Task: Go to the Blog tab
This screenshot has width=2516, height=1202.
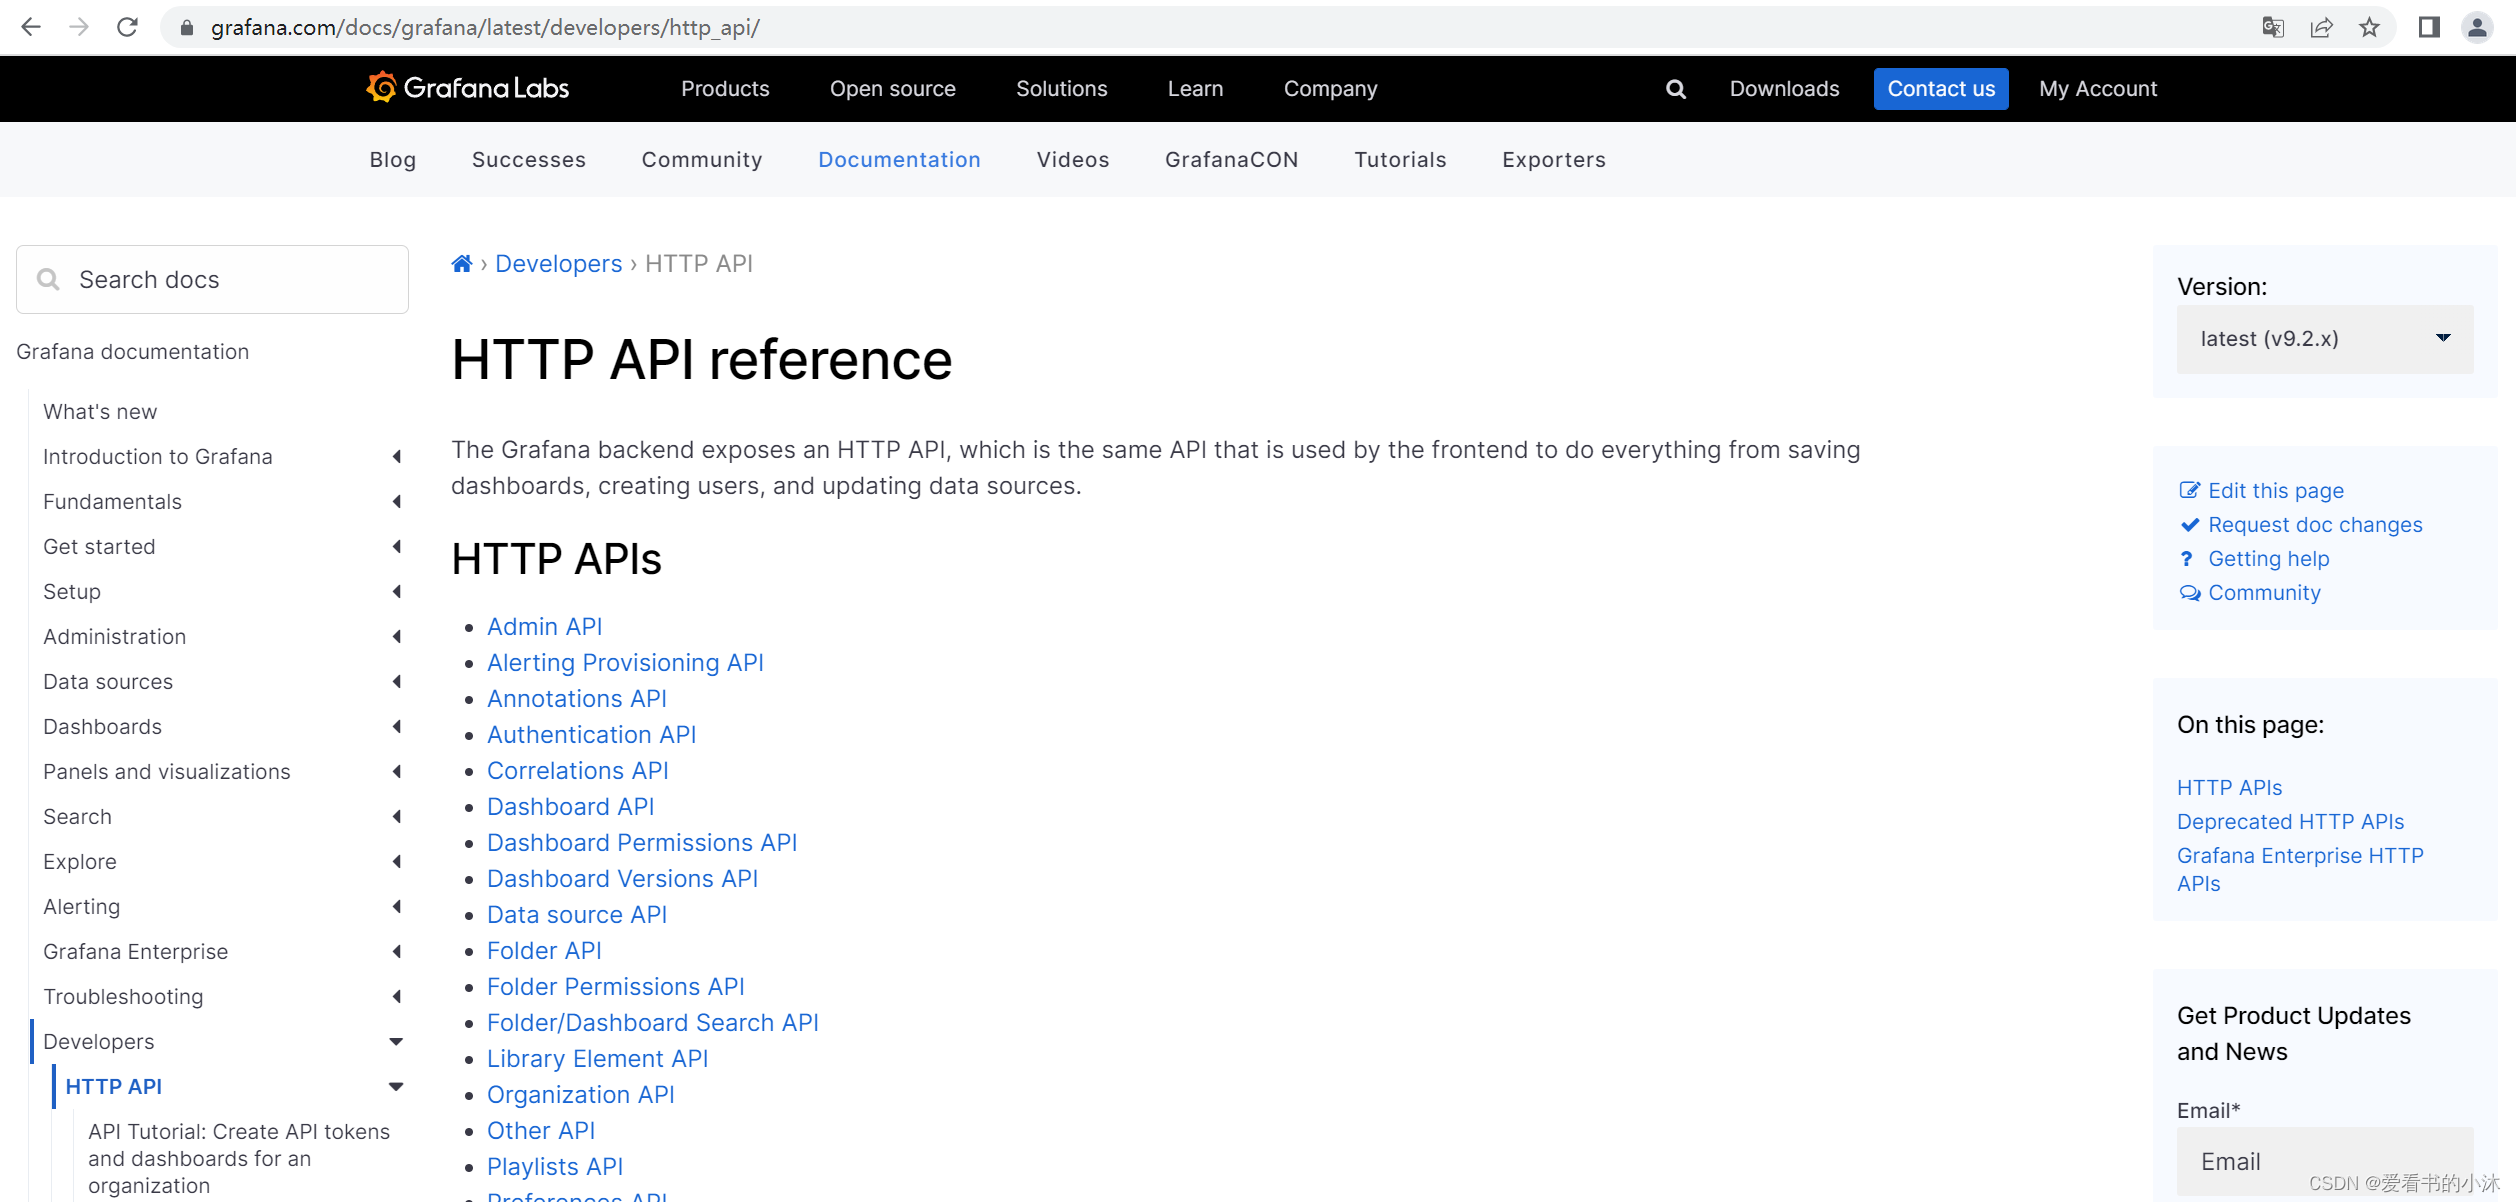Action: click(392, 160)
